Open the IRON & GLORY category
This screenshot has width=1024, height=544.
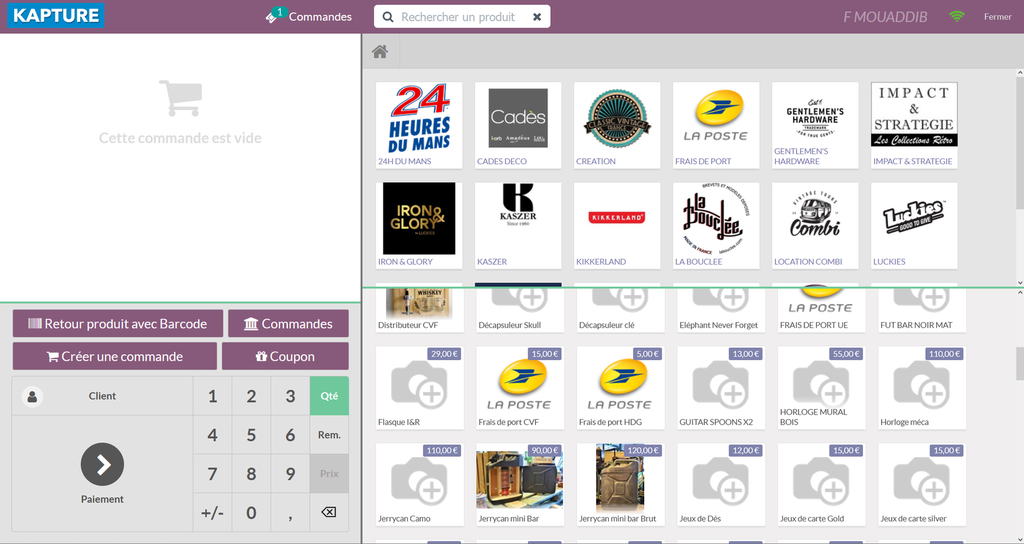(419, 225)
